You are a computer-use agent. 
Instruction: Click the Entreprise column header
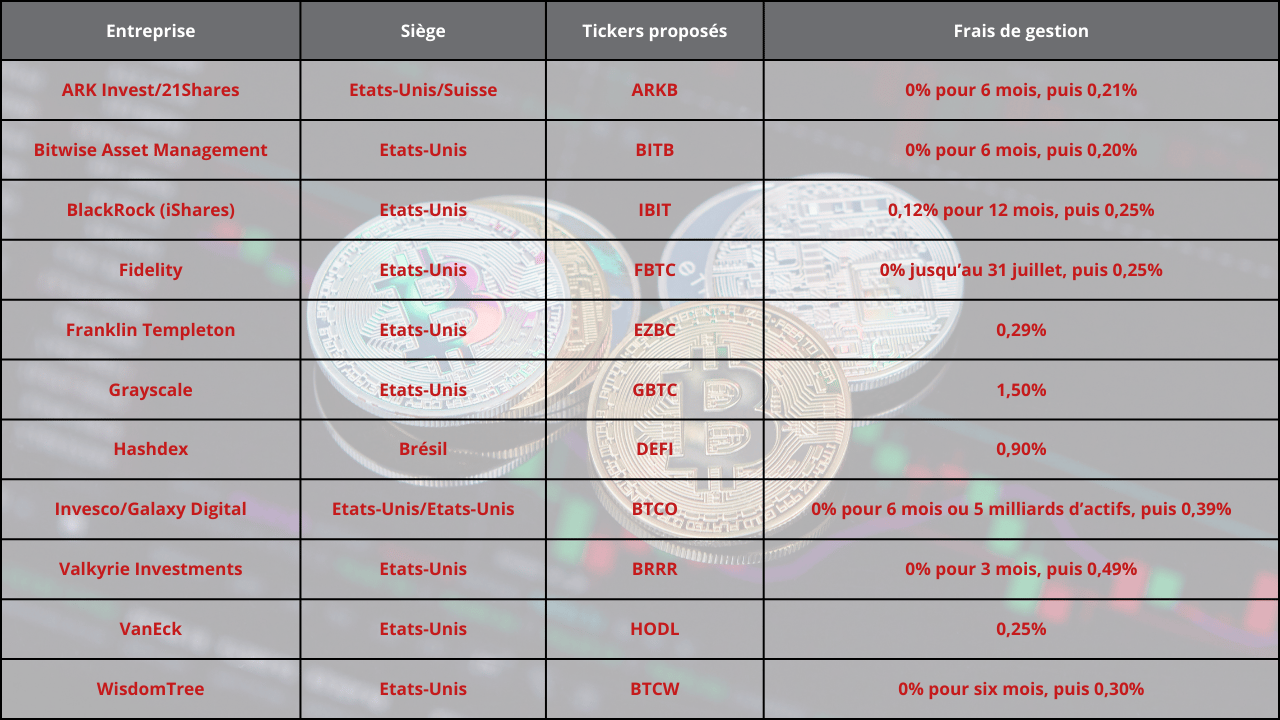(x=150, y=31)
